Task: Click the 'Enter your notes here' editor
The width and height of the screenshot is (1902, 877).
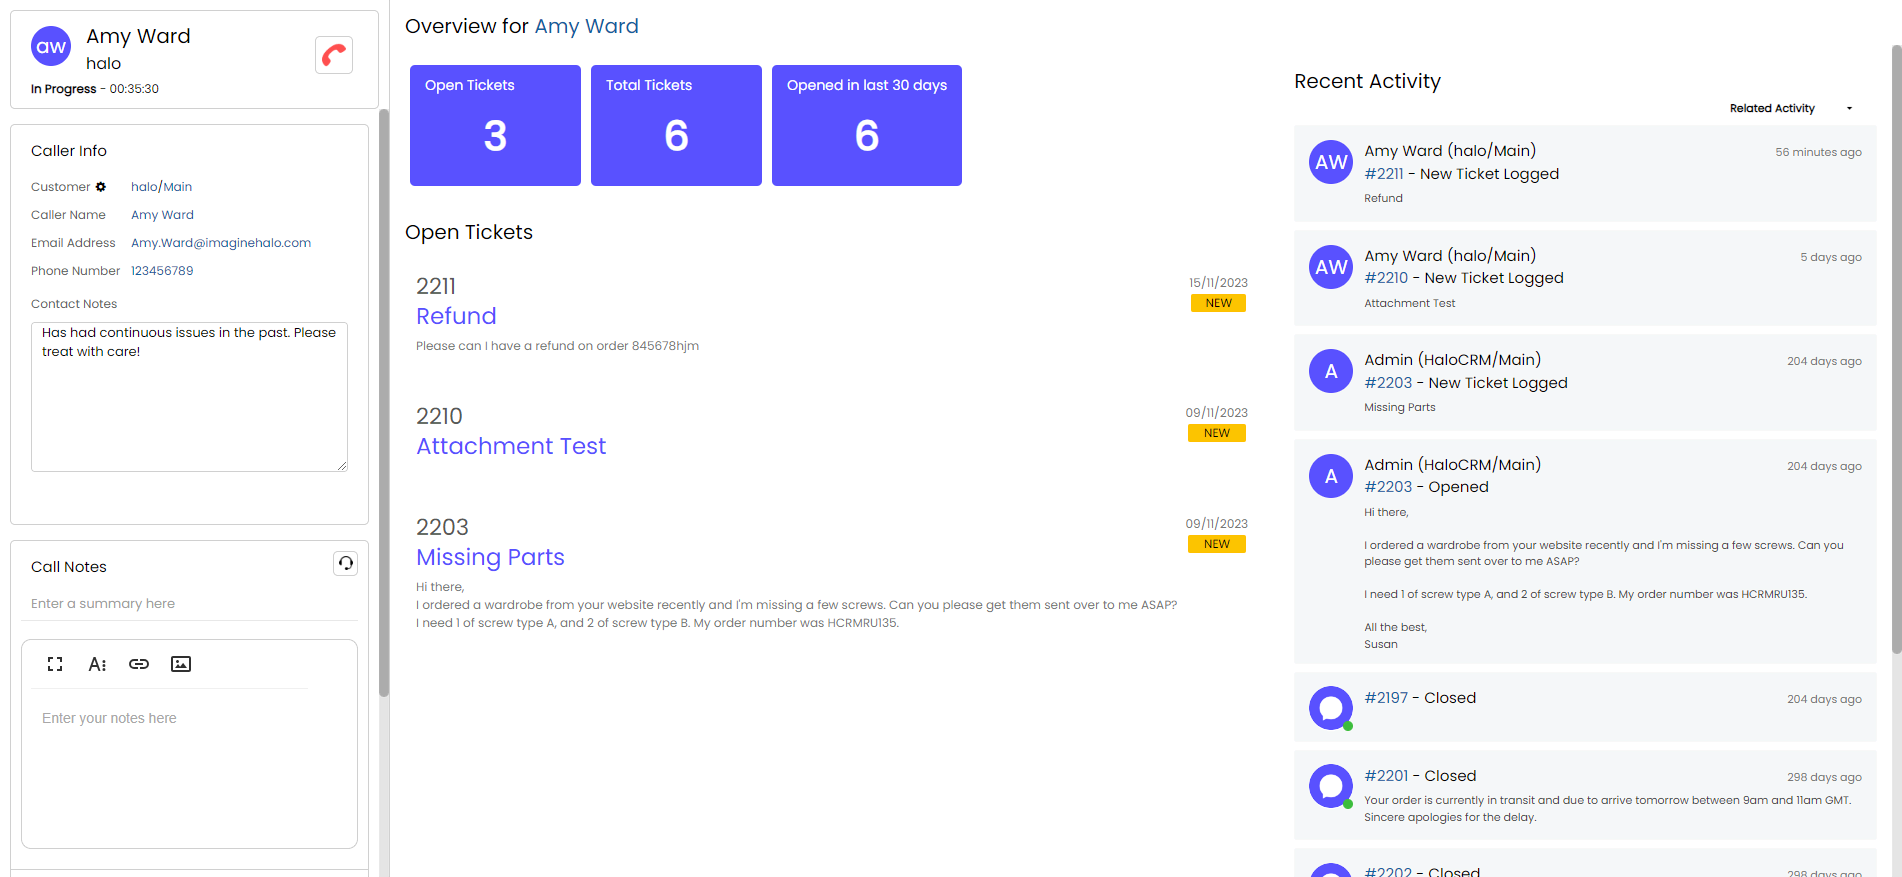Action: (189, 767)
